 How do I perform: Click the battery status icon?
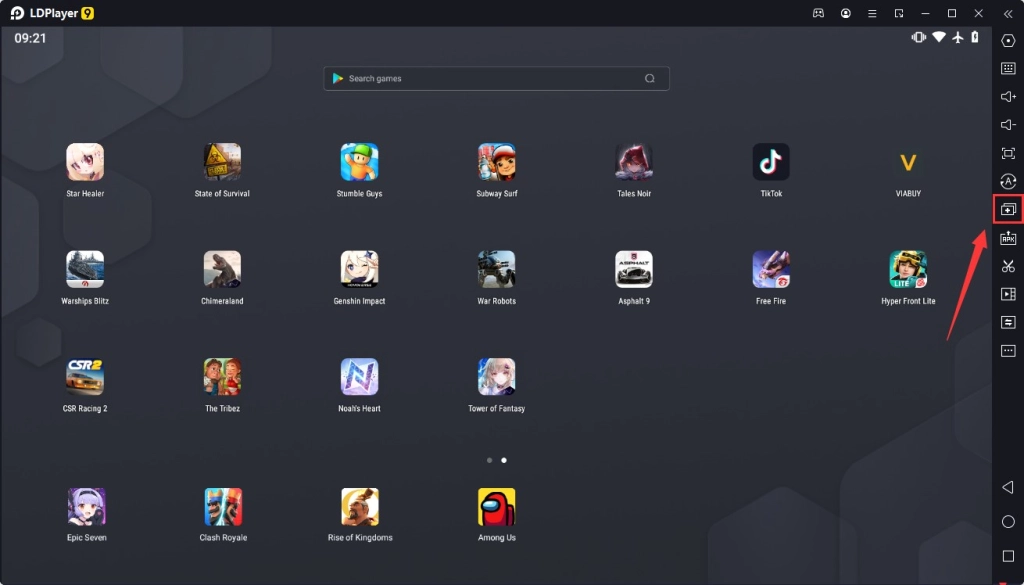point(975,37)
